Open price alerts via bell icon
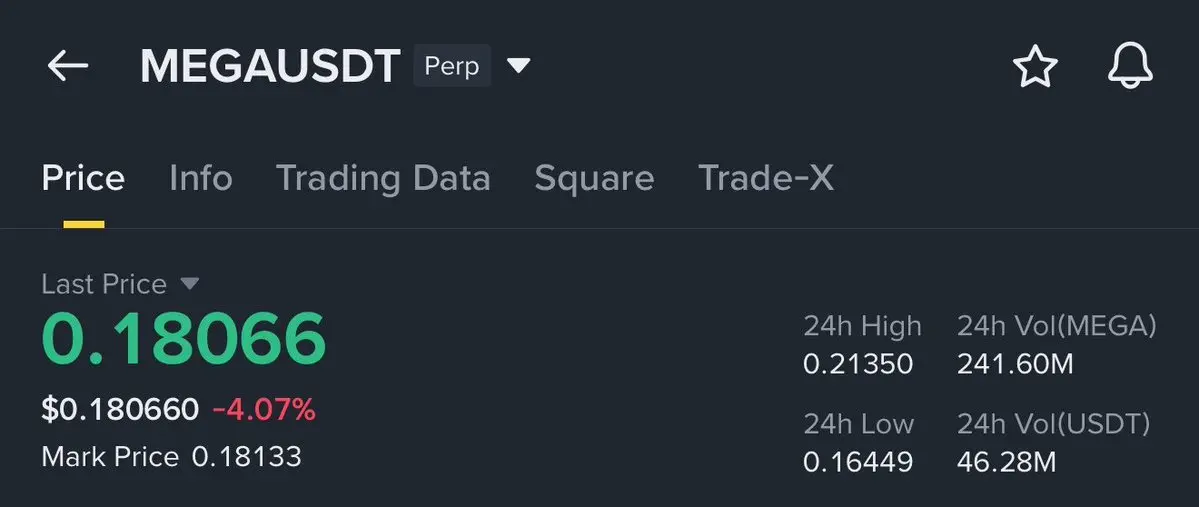1199x507 pixels. tap(1130, 66)
